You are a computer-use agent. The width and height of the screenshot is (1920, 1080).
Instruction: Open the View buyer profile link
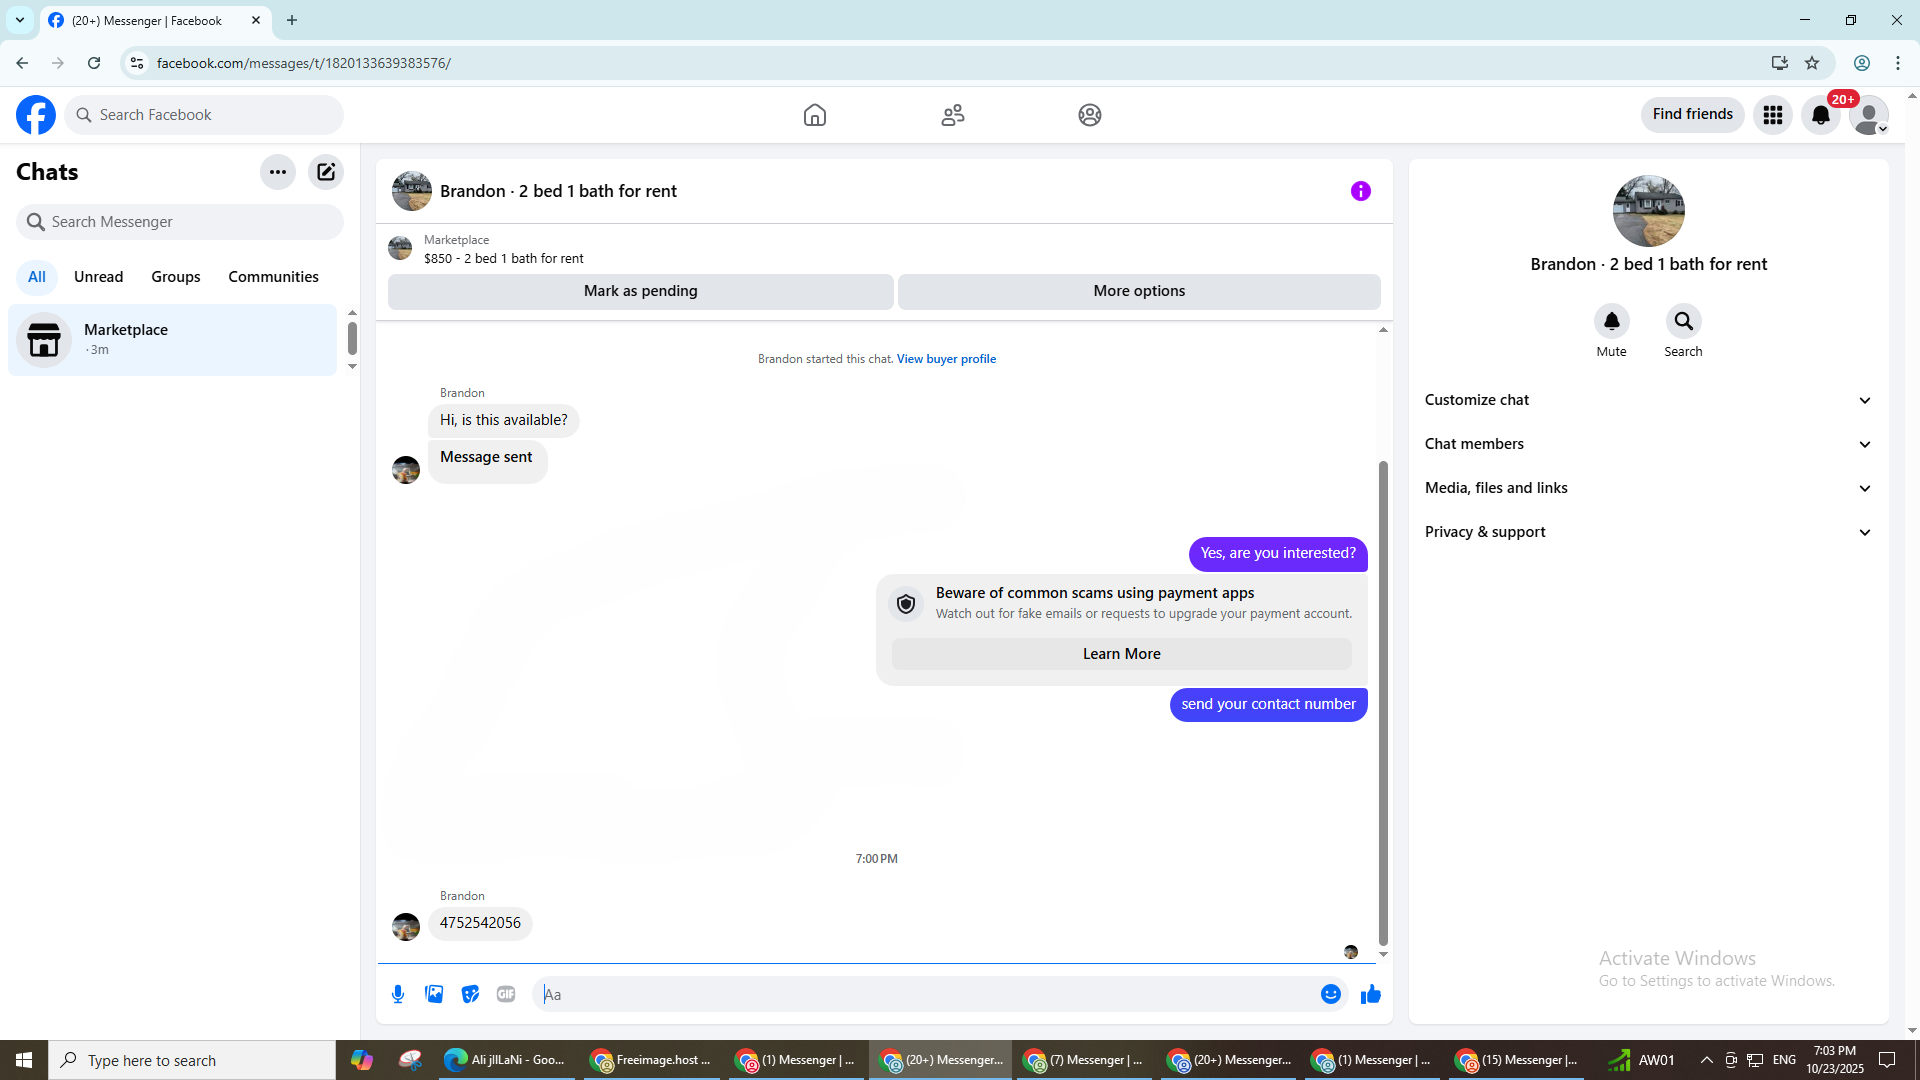[x=945, y=359]
